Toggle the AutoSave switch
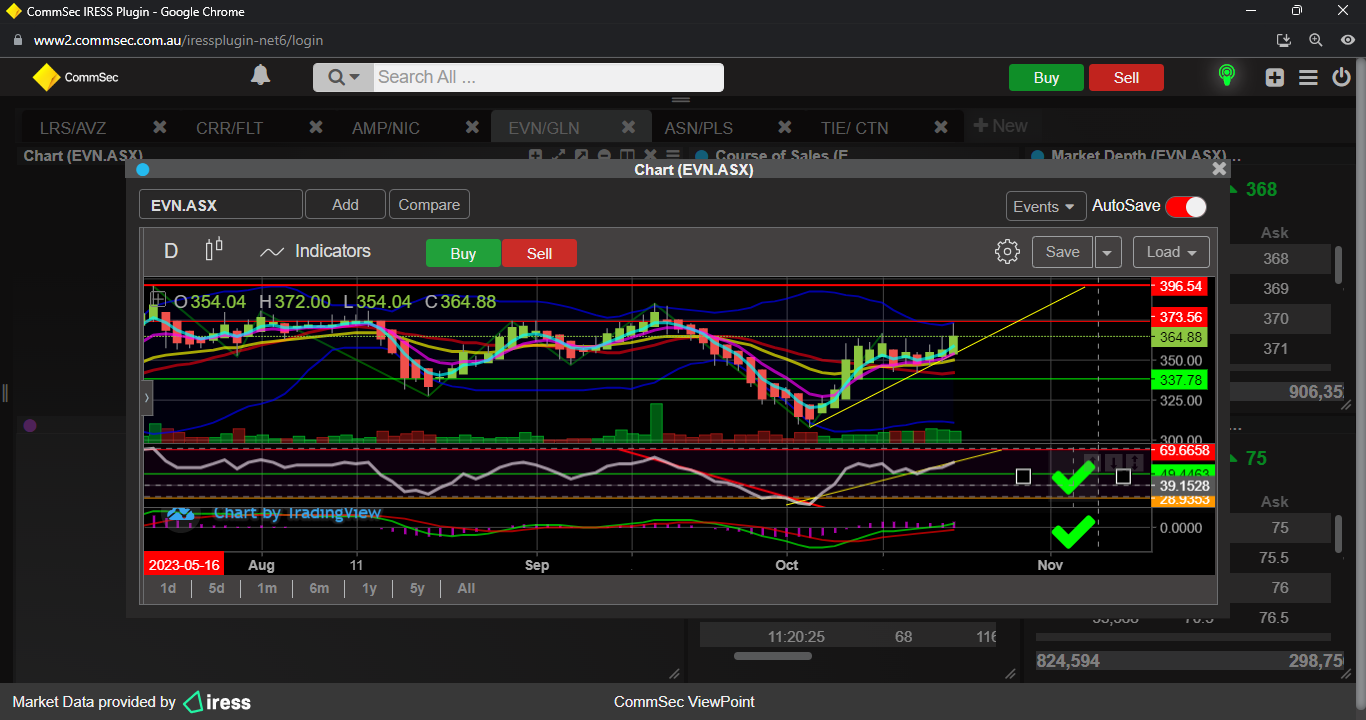This screenshot has width=1366, height=720. click(1185, 206)
